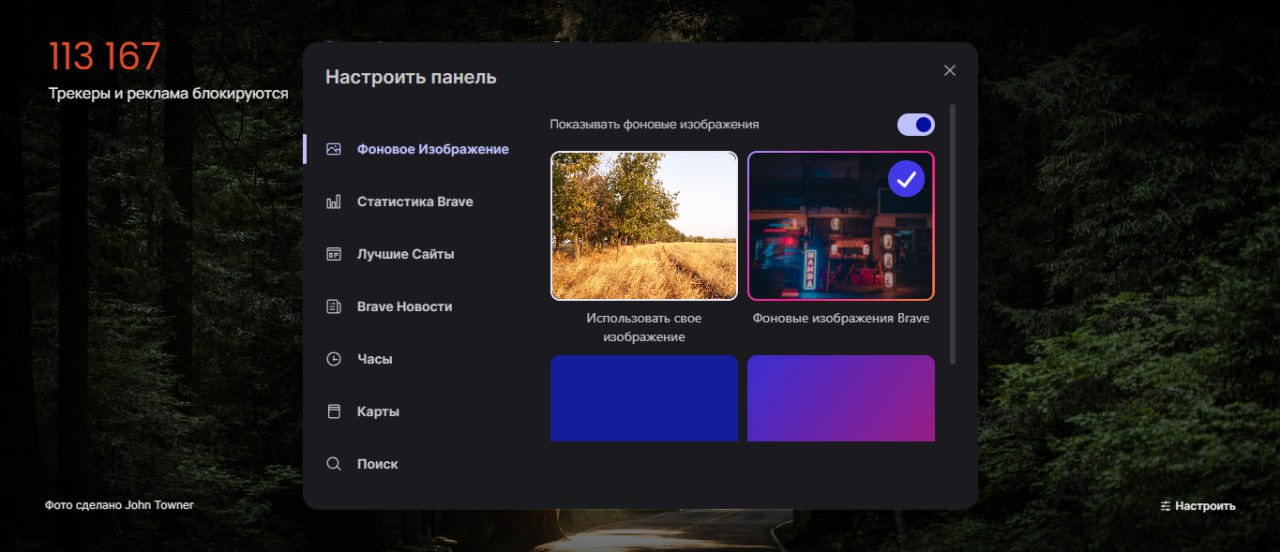This screenshot has height=552, width=1280.
Task: Click the Использовать свое изображение label
Action: pyautogui.click(x=644, y=328)
